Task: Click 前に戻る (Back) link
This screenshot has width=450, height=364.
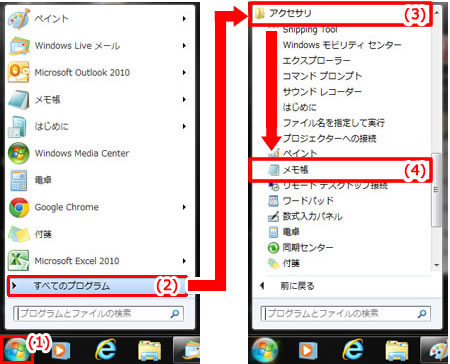Action: coord(297,286)
